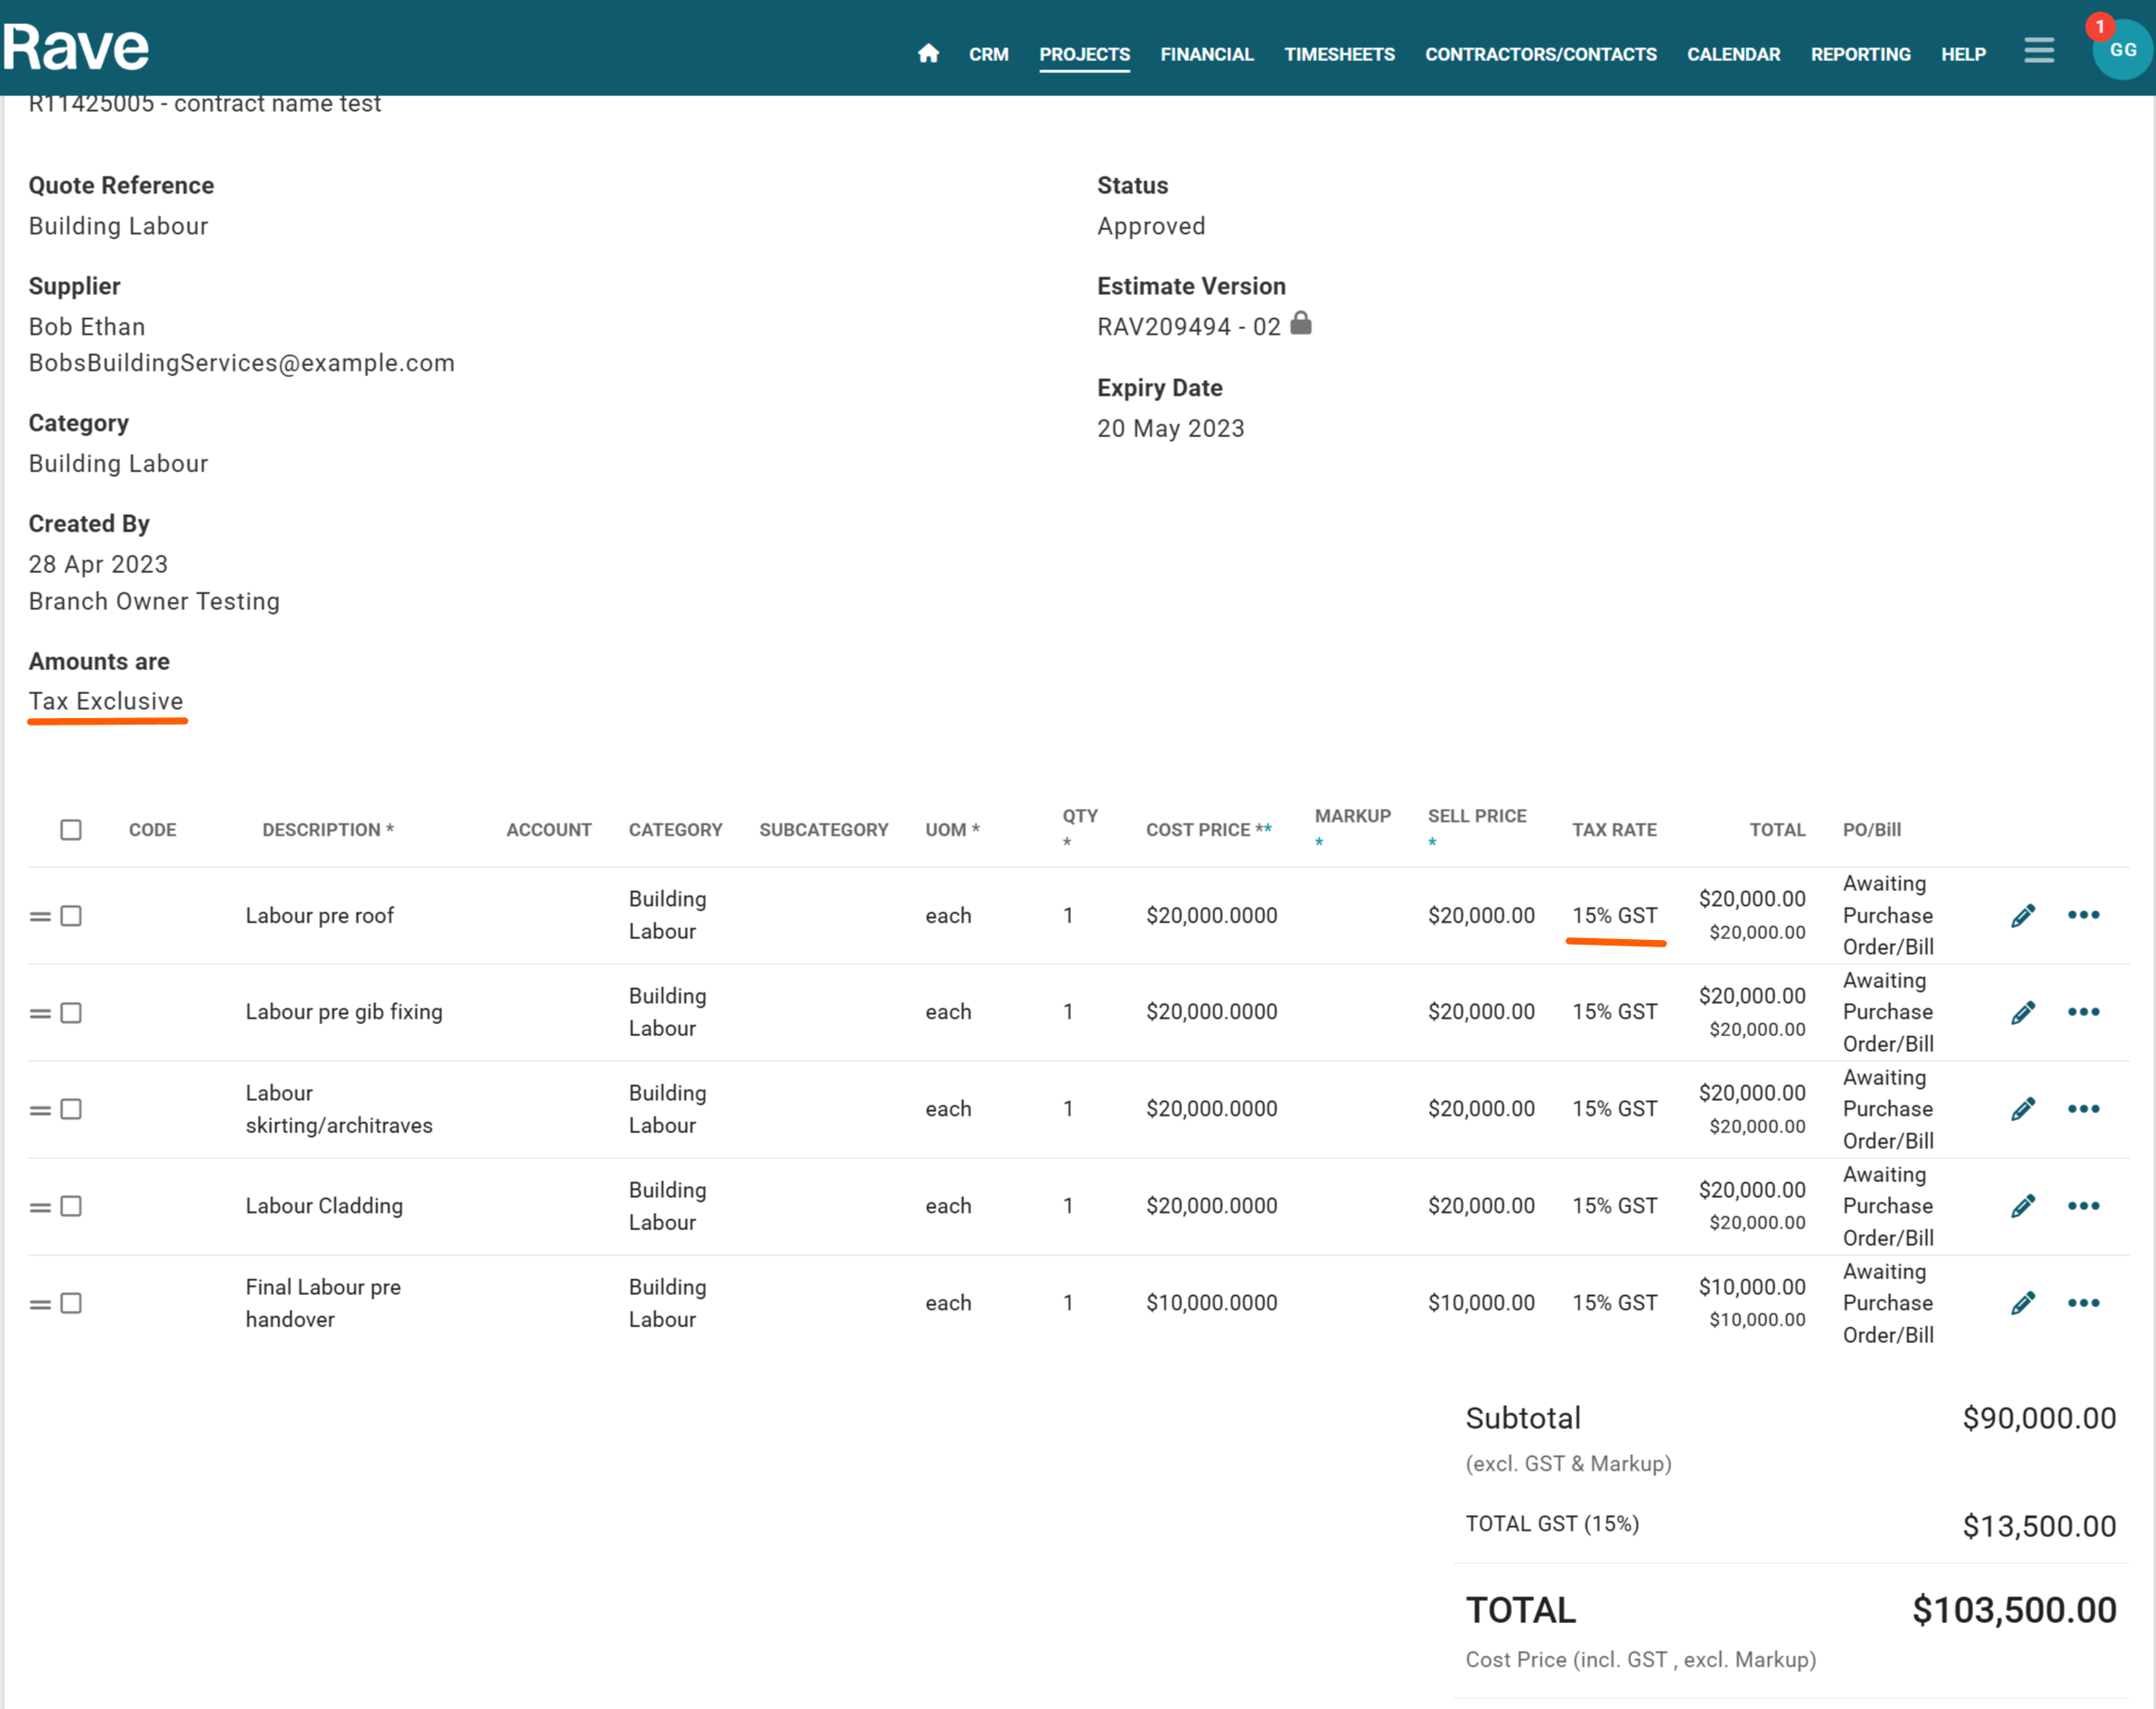This screenshot has height=1709, width=2156.
Task: Go to the home page icon
Action: [x=928, y=53]
